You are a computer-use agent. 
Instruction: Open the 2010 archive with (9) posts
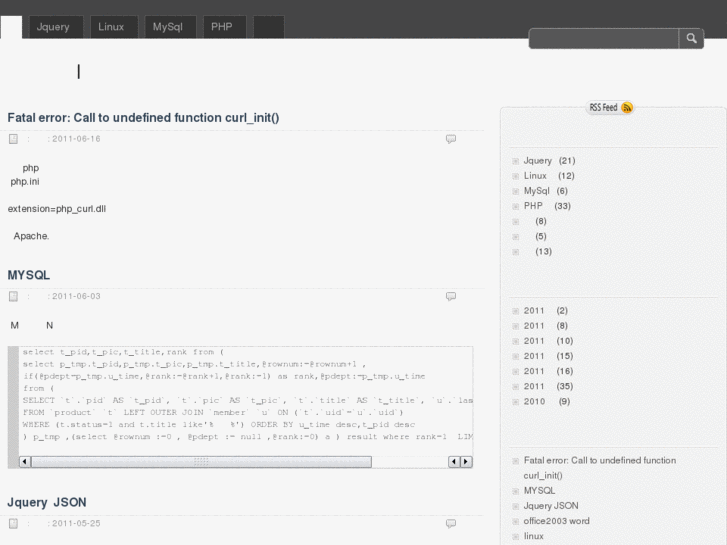(x=547, y=402)
